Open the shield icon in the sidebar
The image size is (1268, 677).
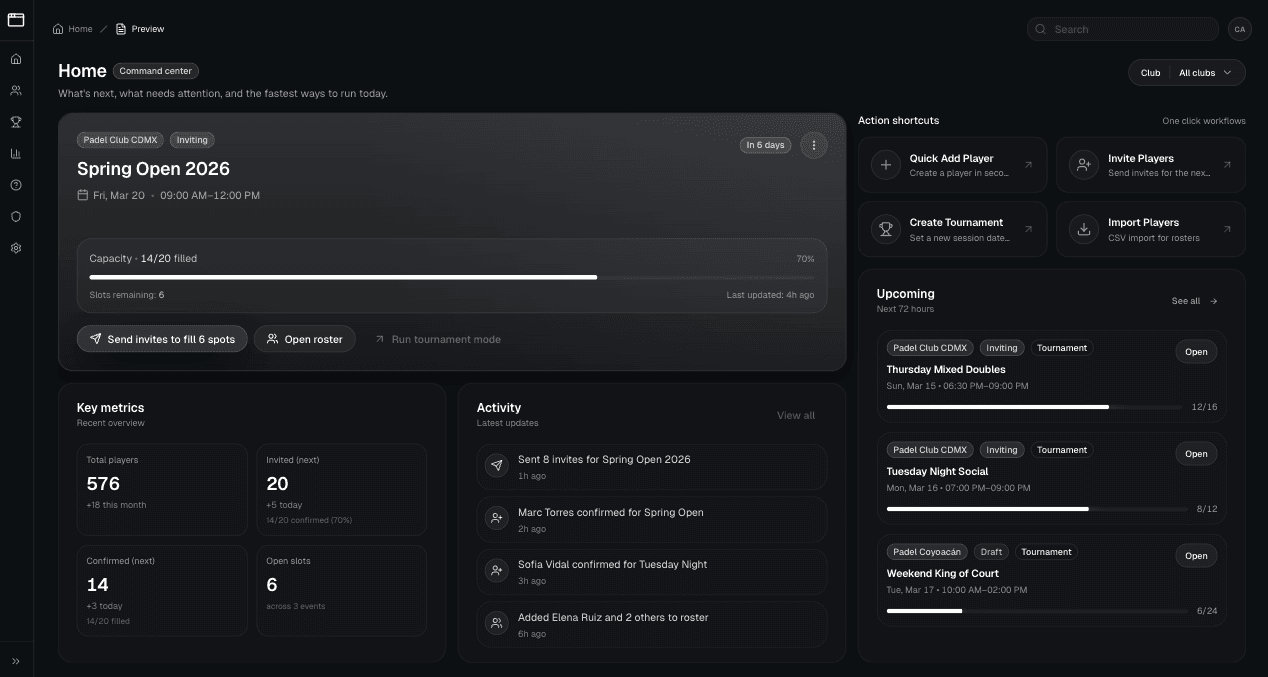(16, 216)
